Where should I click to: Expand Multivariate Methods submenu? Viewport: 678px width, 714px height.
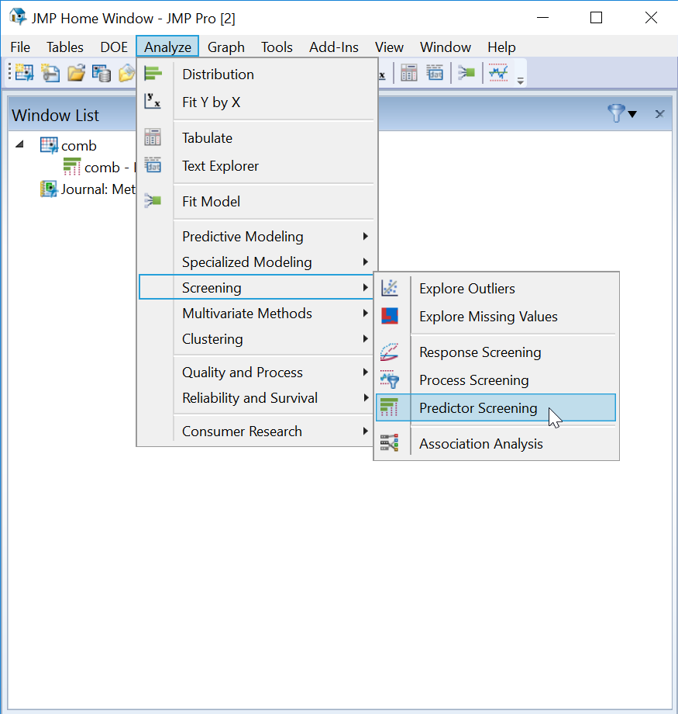coord(258,313)
